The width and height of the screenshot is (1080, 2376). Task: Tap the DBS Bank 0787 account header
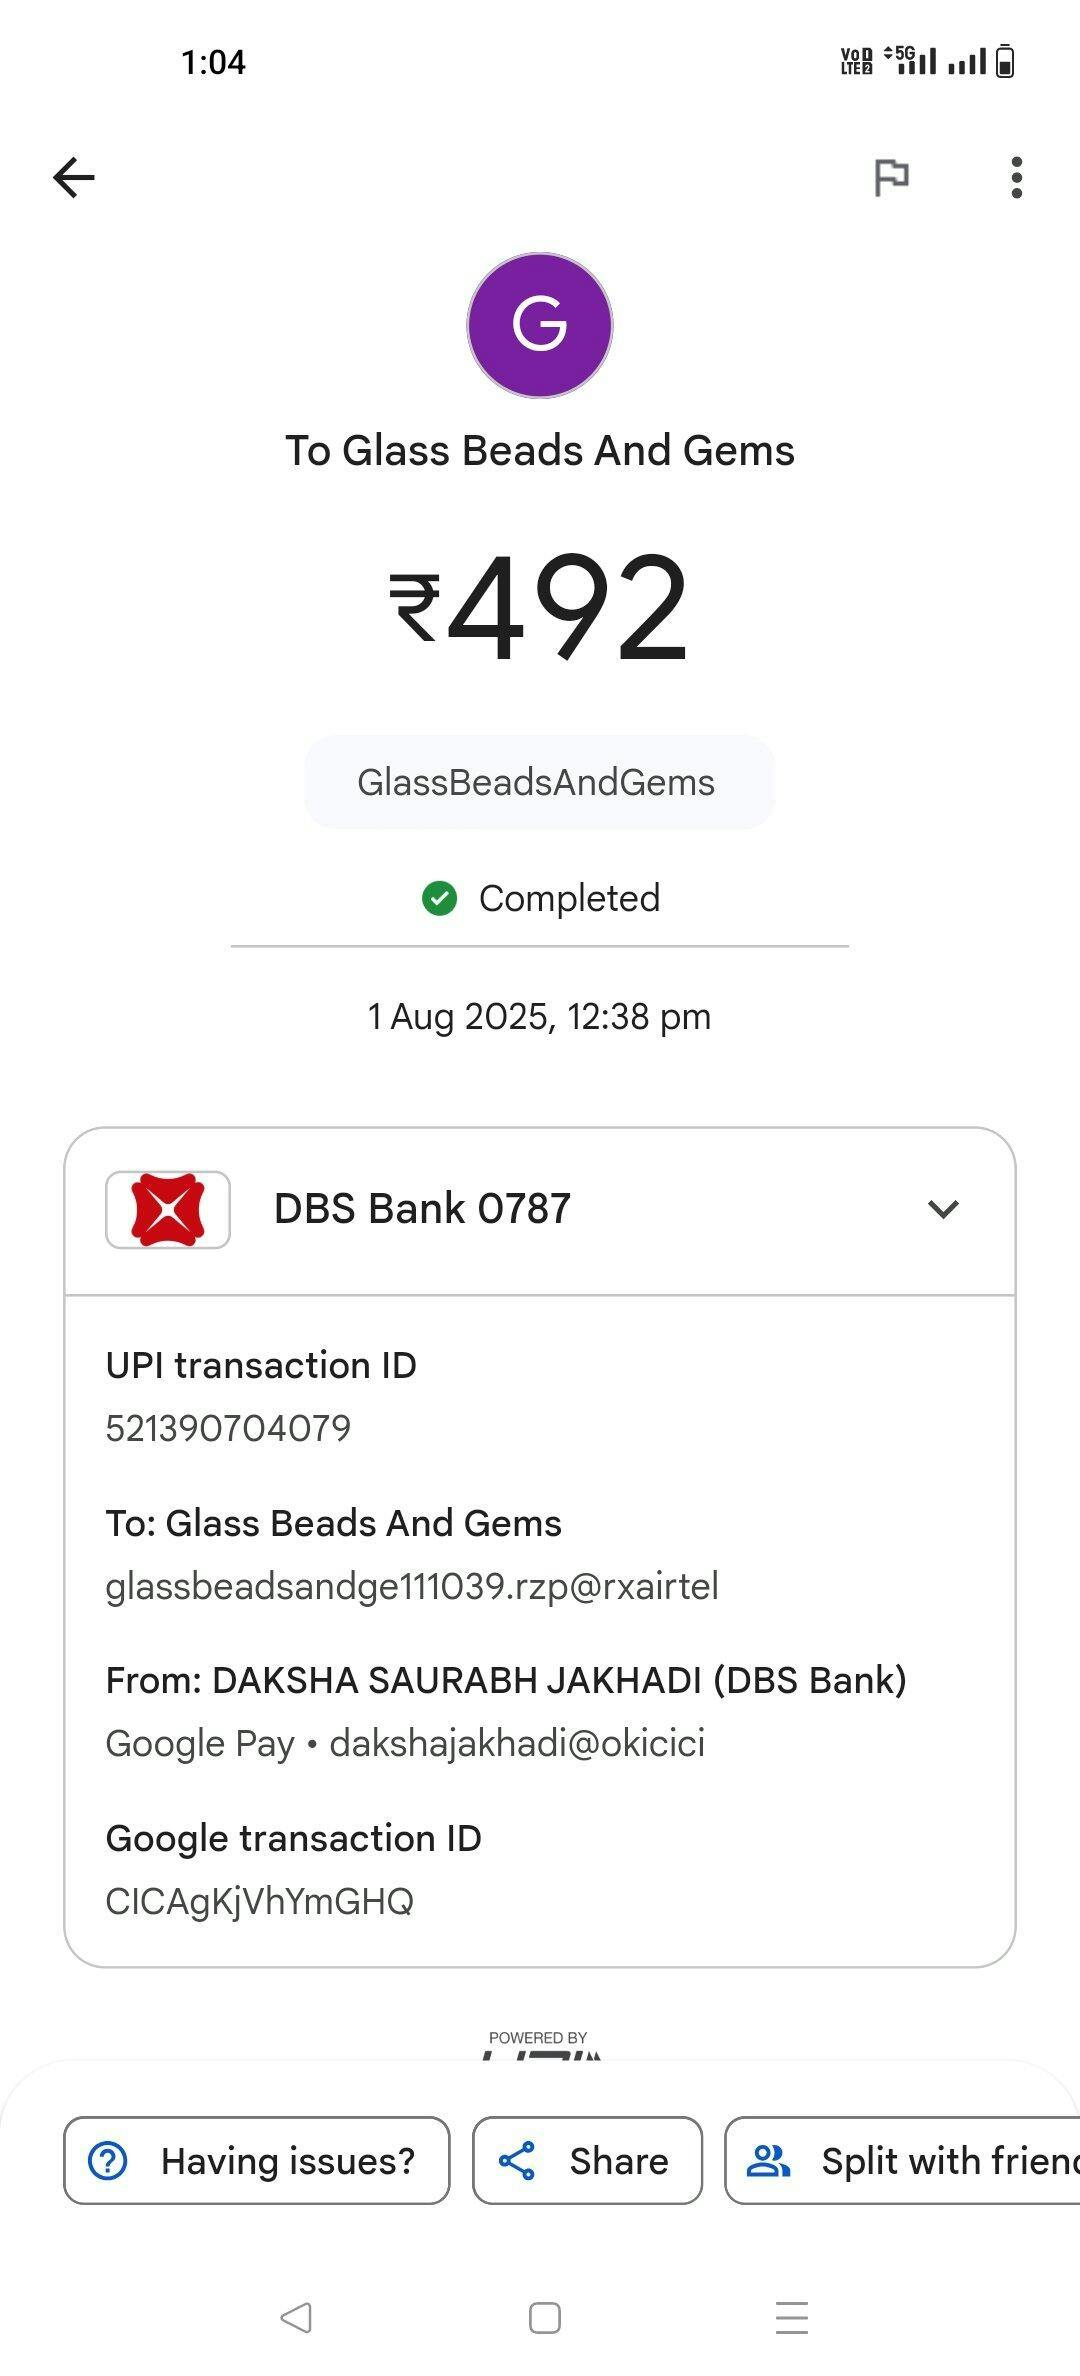[x=422, y=1209]
